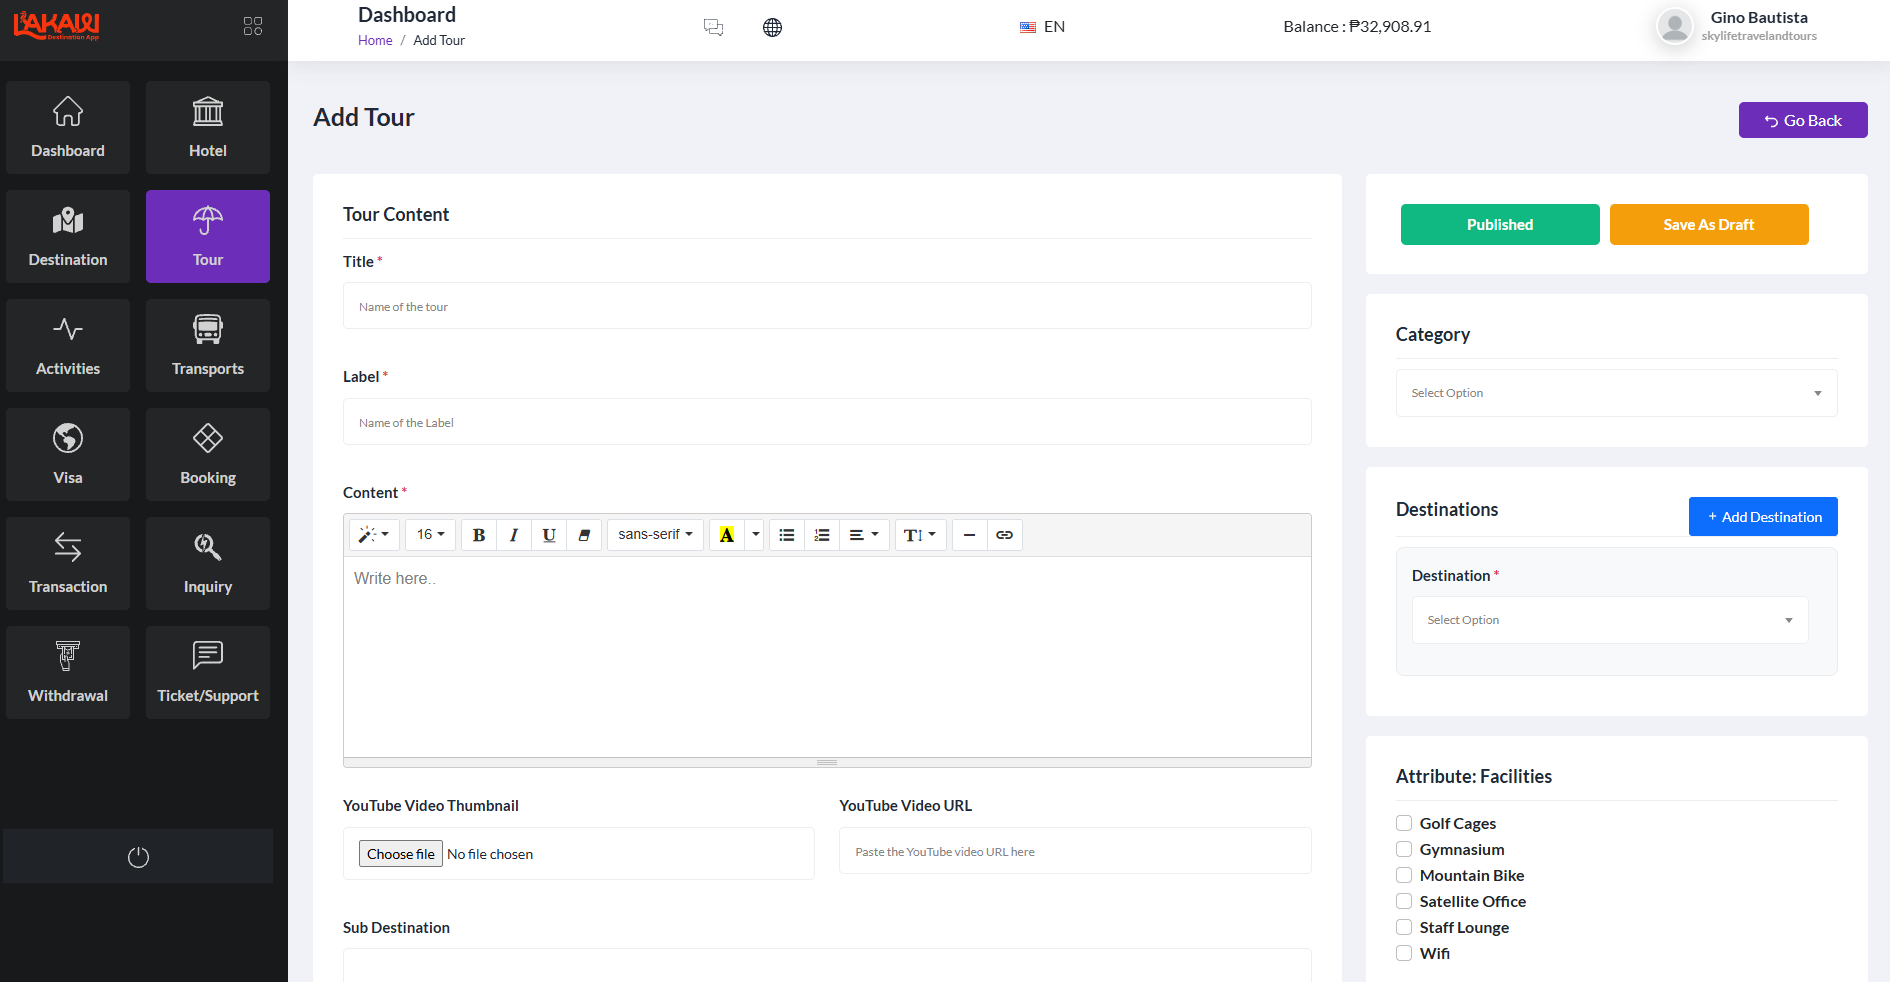The width and height of the screenshot is (1890, 982).
Task: Insert horizontal rule in editor
Action: (969, 535)
